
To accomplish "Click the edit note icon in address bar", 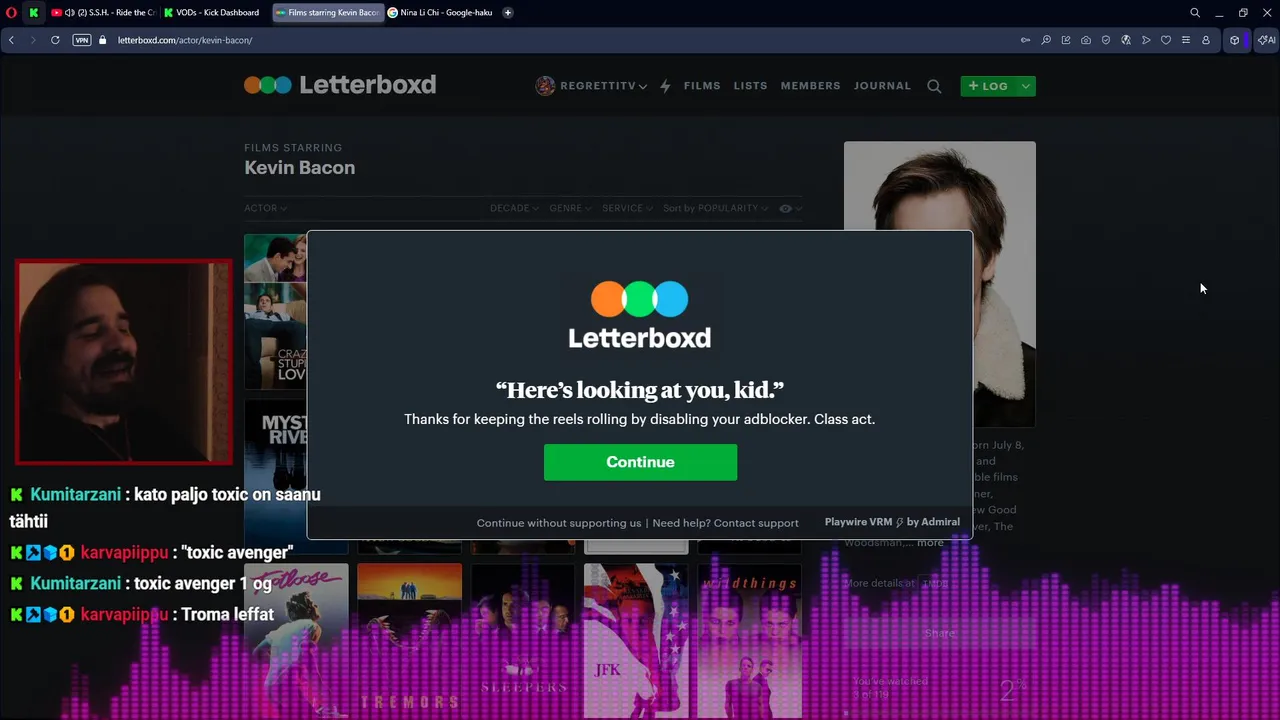I will pos(1066,40).
